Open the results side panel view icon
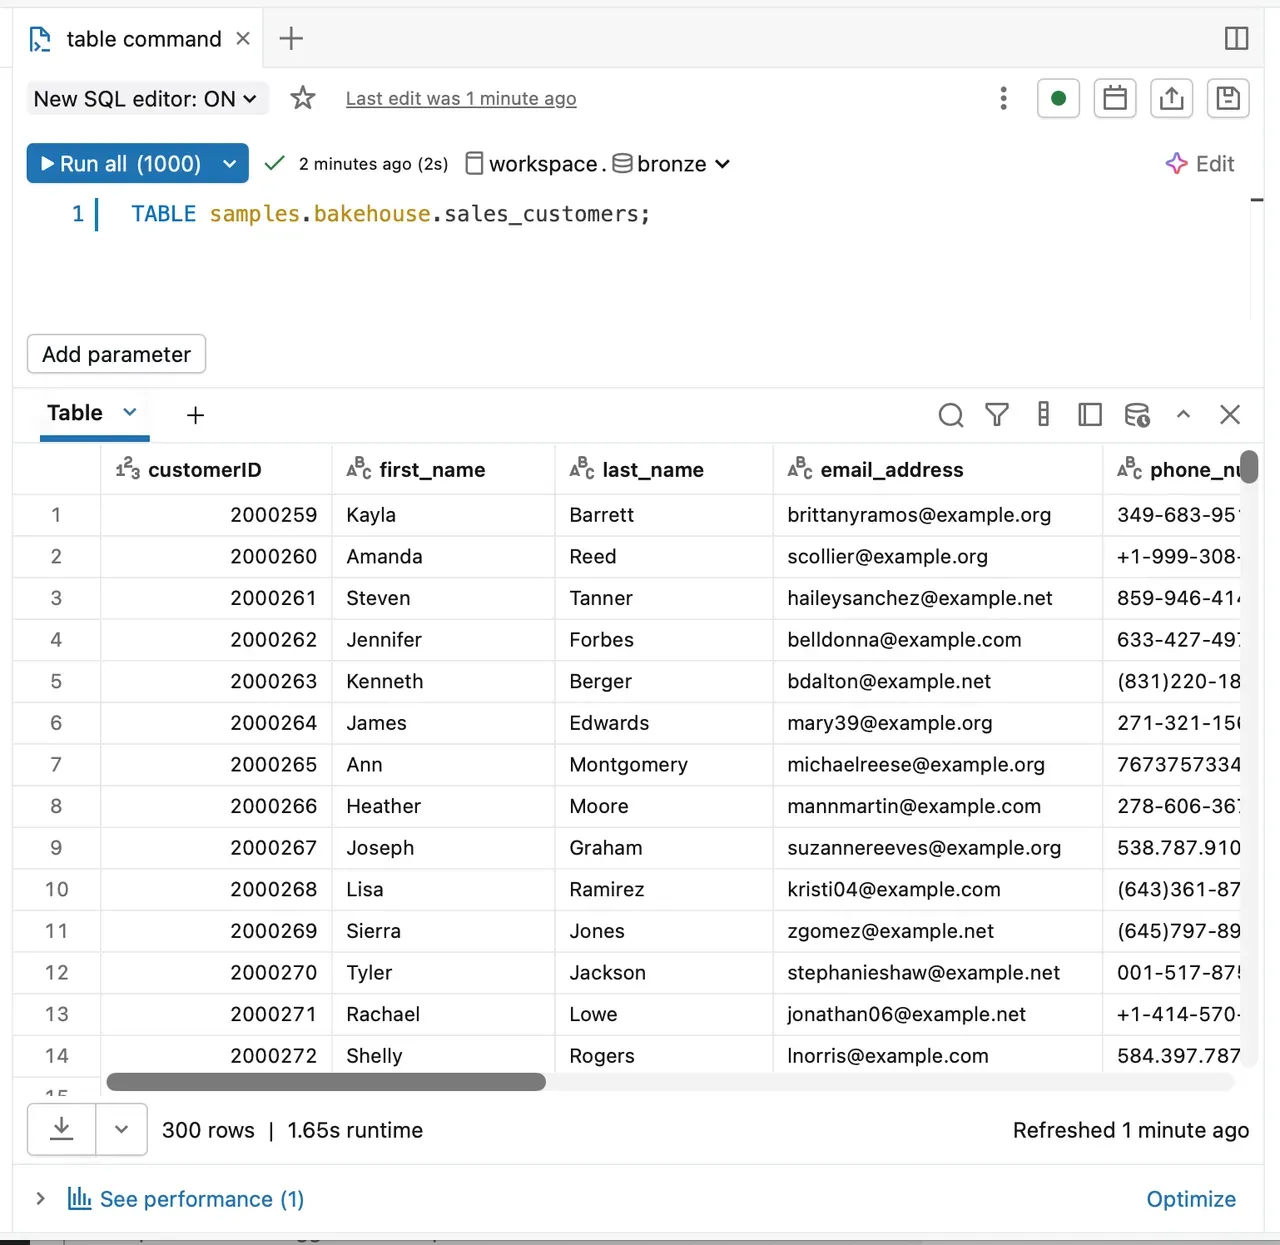This screenshot has height=1245, width=1280. pyautogui.click(x=1090, y=414)
